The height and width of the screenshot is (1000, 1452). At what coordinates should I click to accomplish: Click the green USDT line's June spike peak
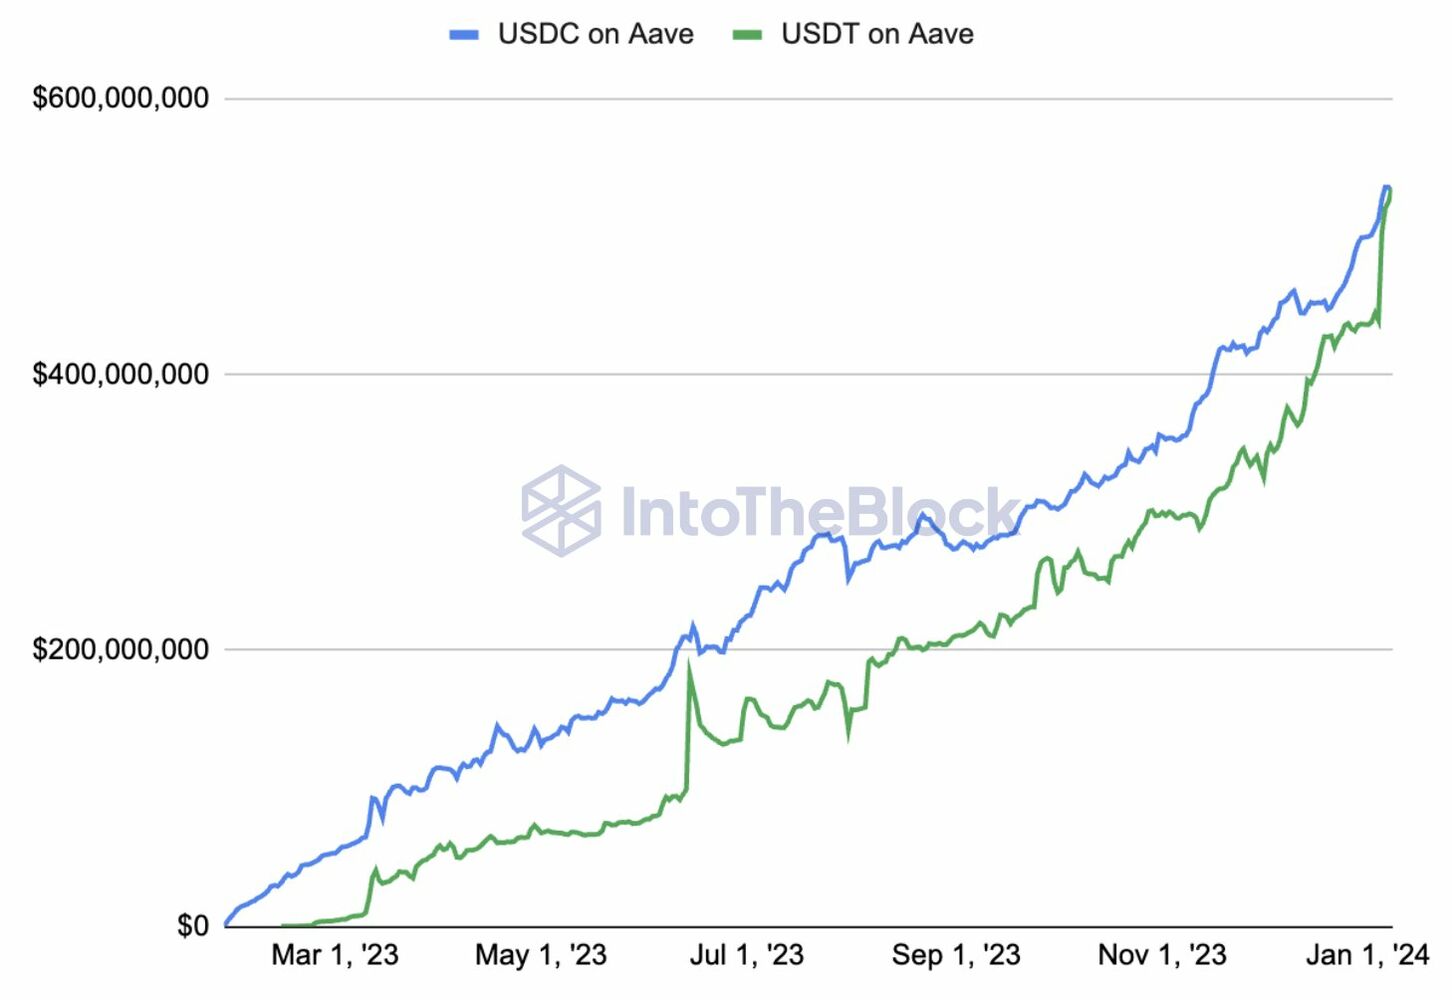point(689,666)
